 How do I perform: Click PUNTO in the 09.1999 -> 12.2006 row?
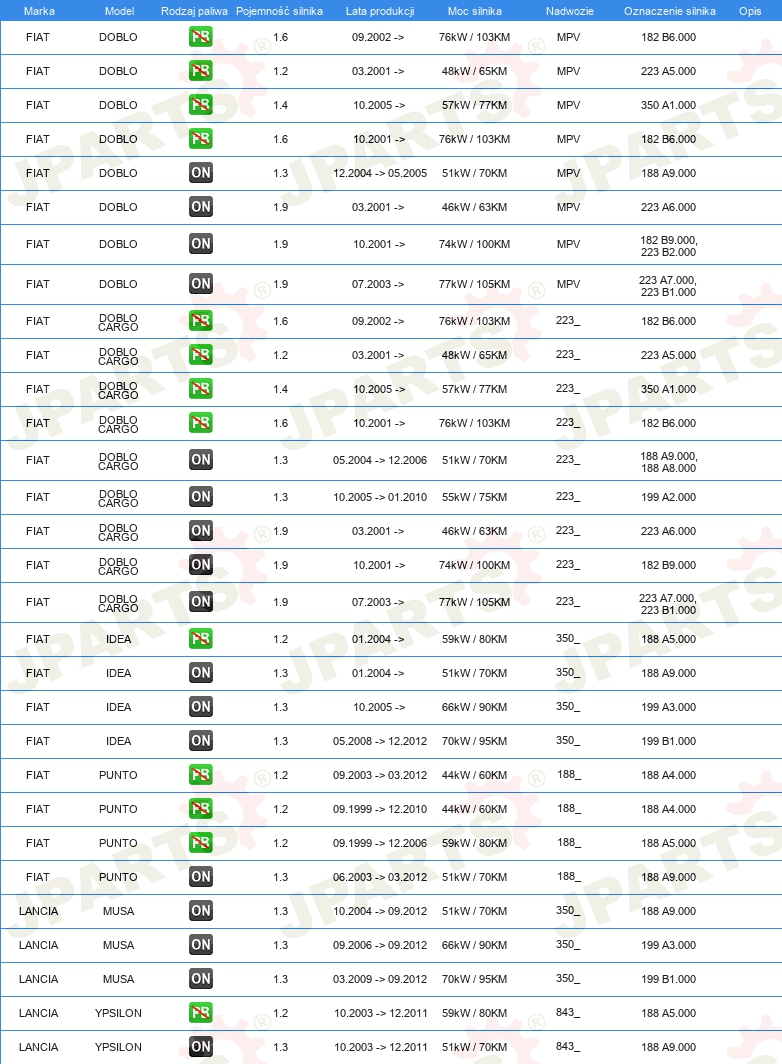tap(118, 843)
